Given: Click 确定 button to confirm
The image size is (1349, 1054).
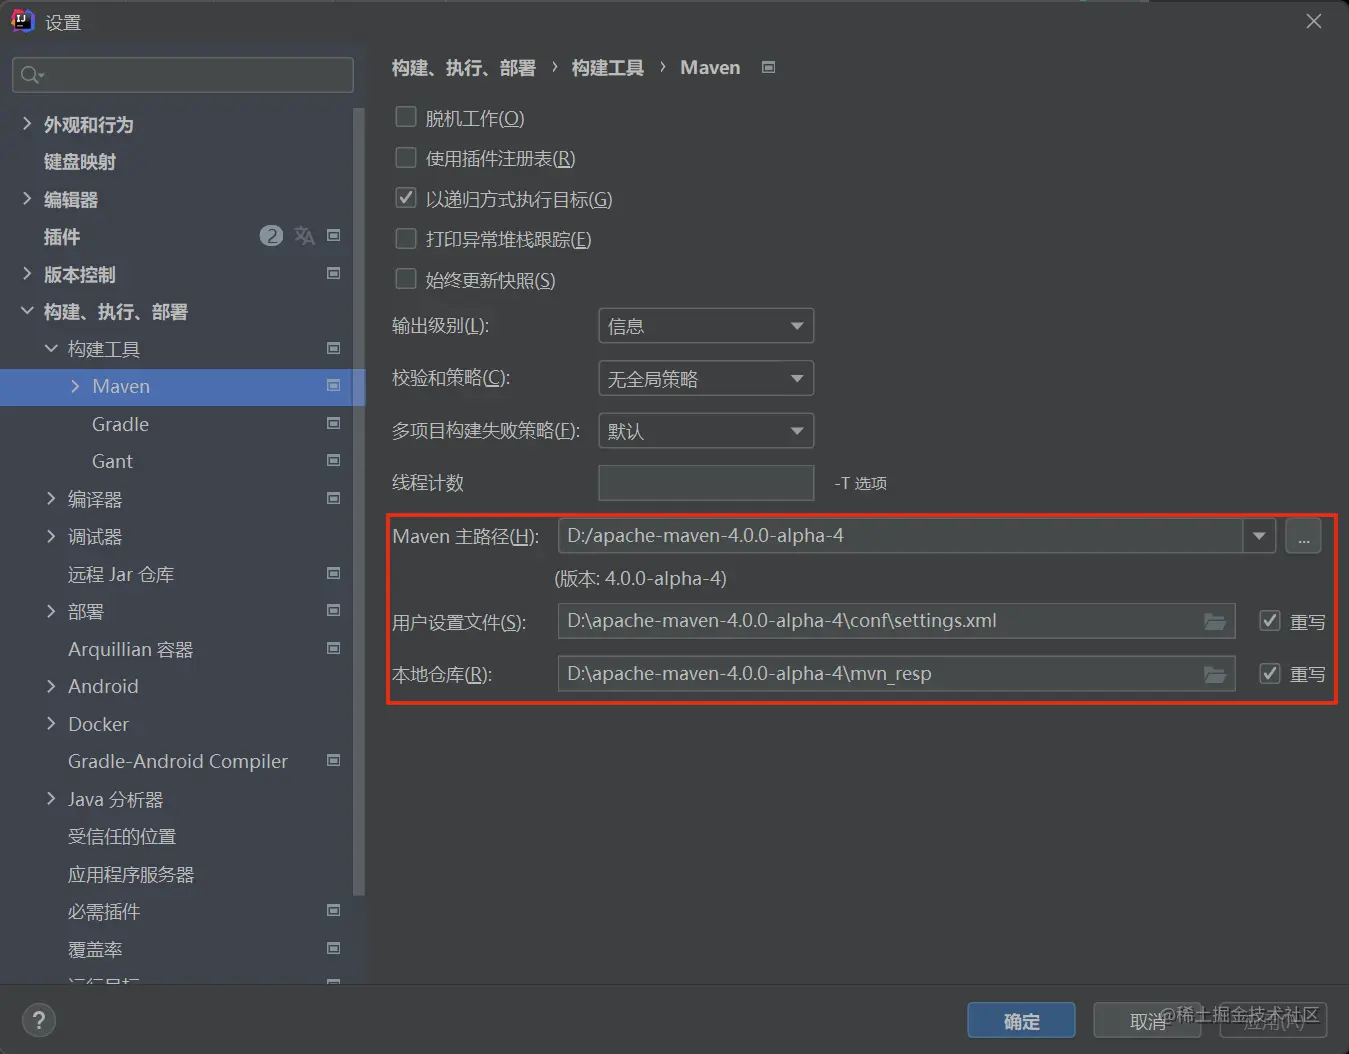Looking at the screenshot, I should pos(1021,1020).
